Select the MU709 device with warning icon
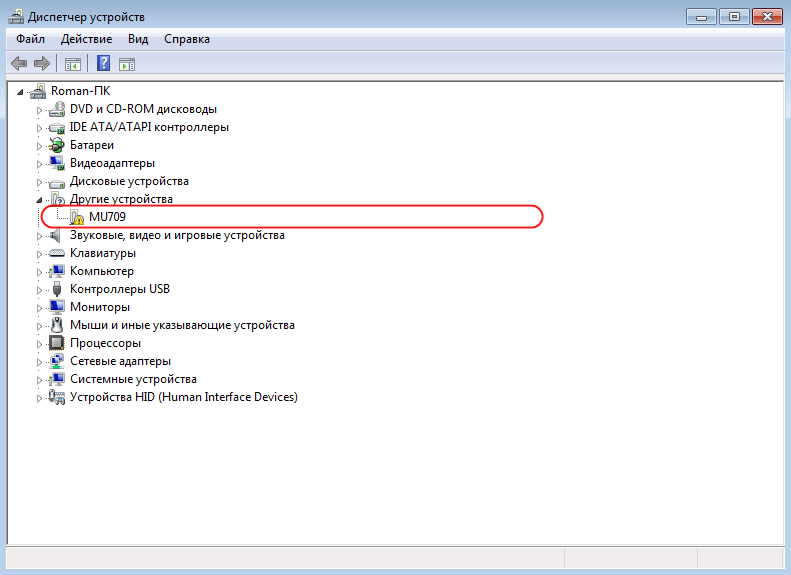This screenshot has height=575, width=791. coord(106,217)
